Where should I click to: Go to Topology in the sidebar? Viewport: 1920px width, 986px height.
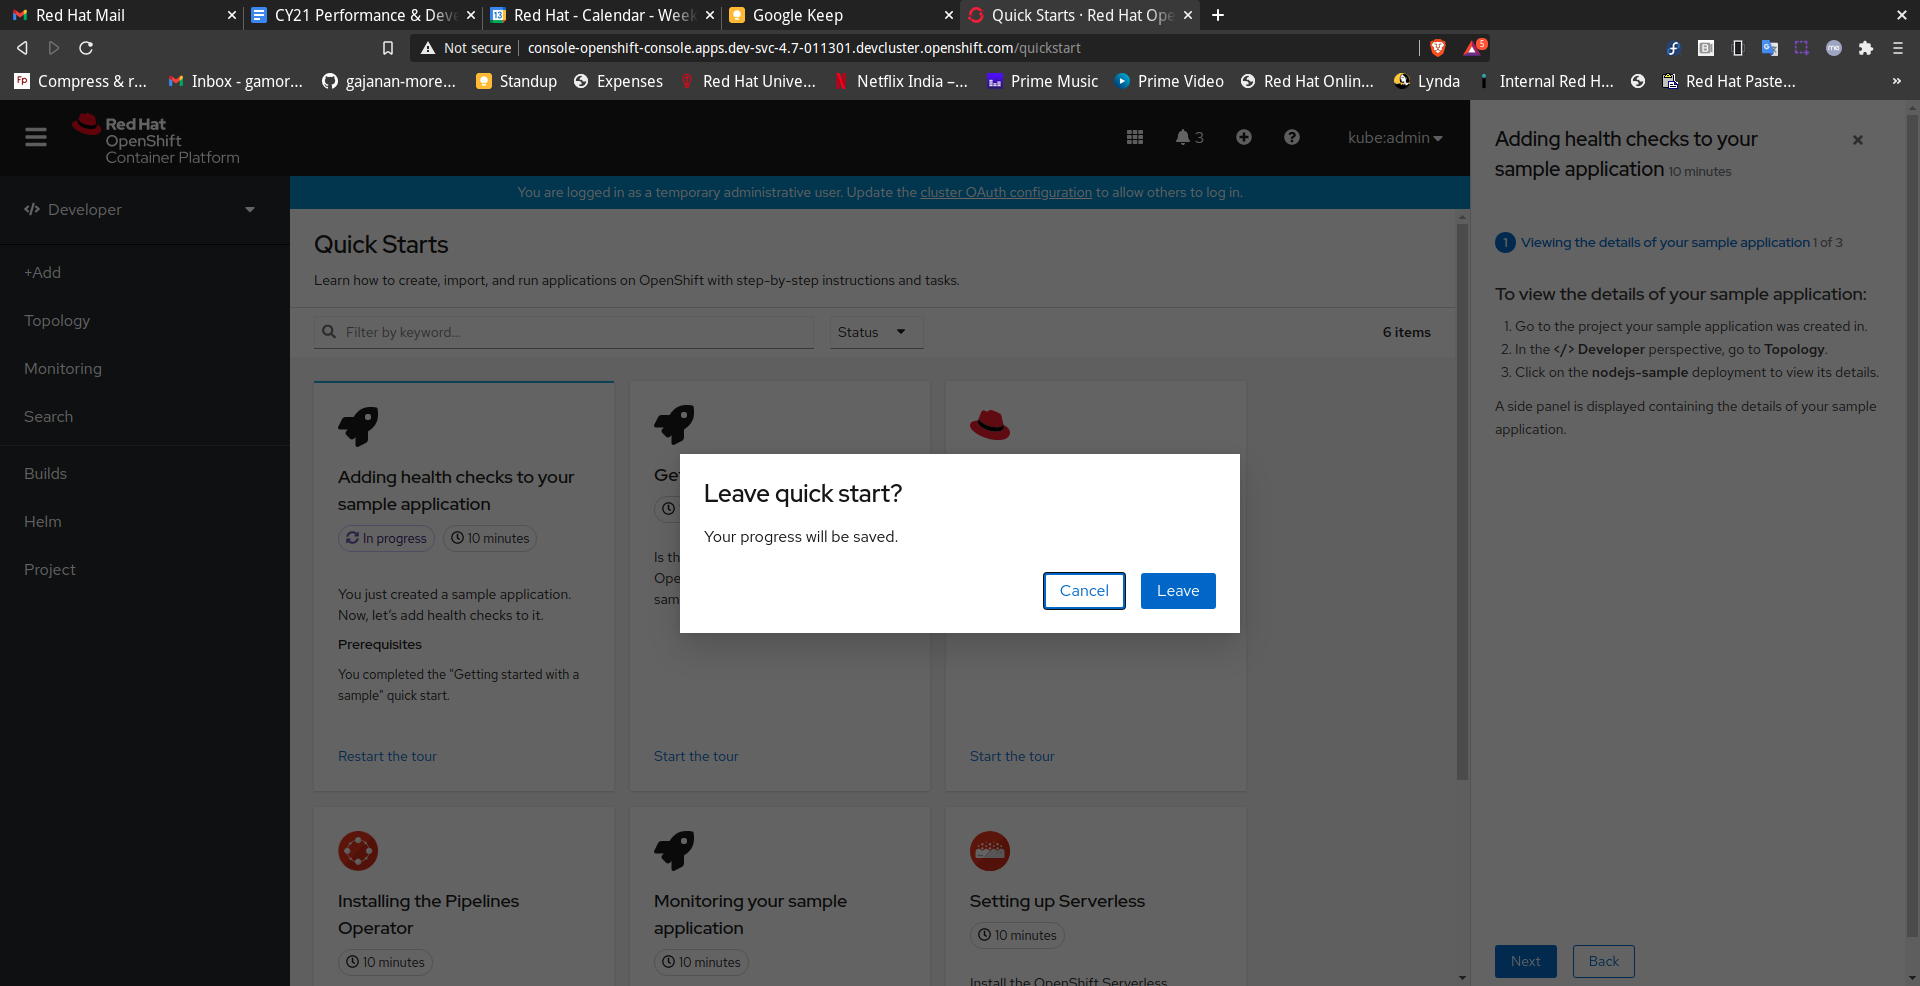click(x=57, y=320)
